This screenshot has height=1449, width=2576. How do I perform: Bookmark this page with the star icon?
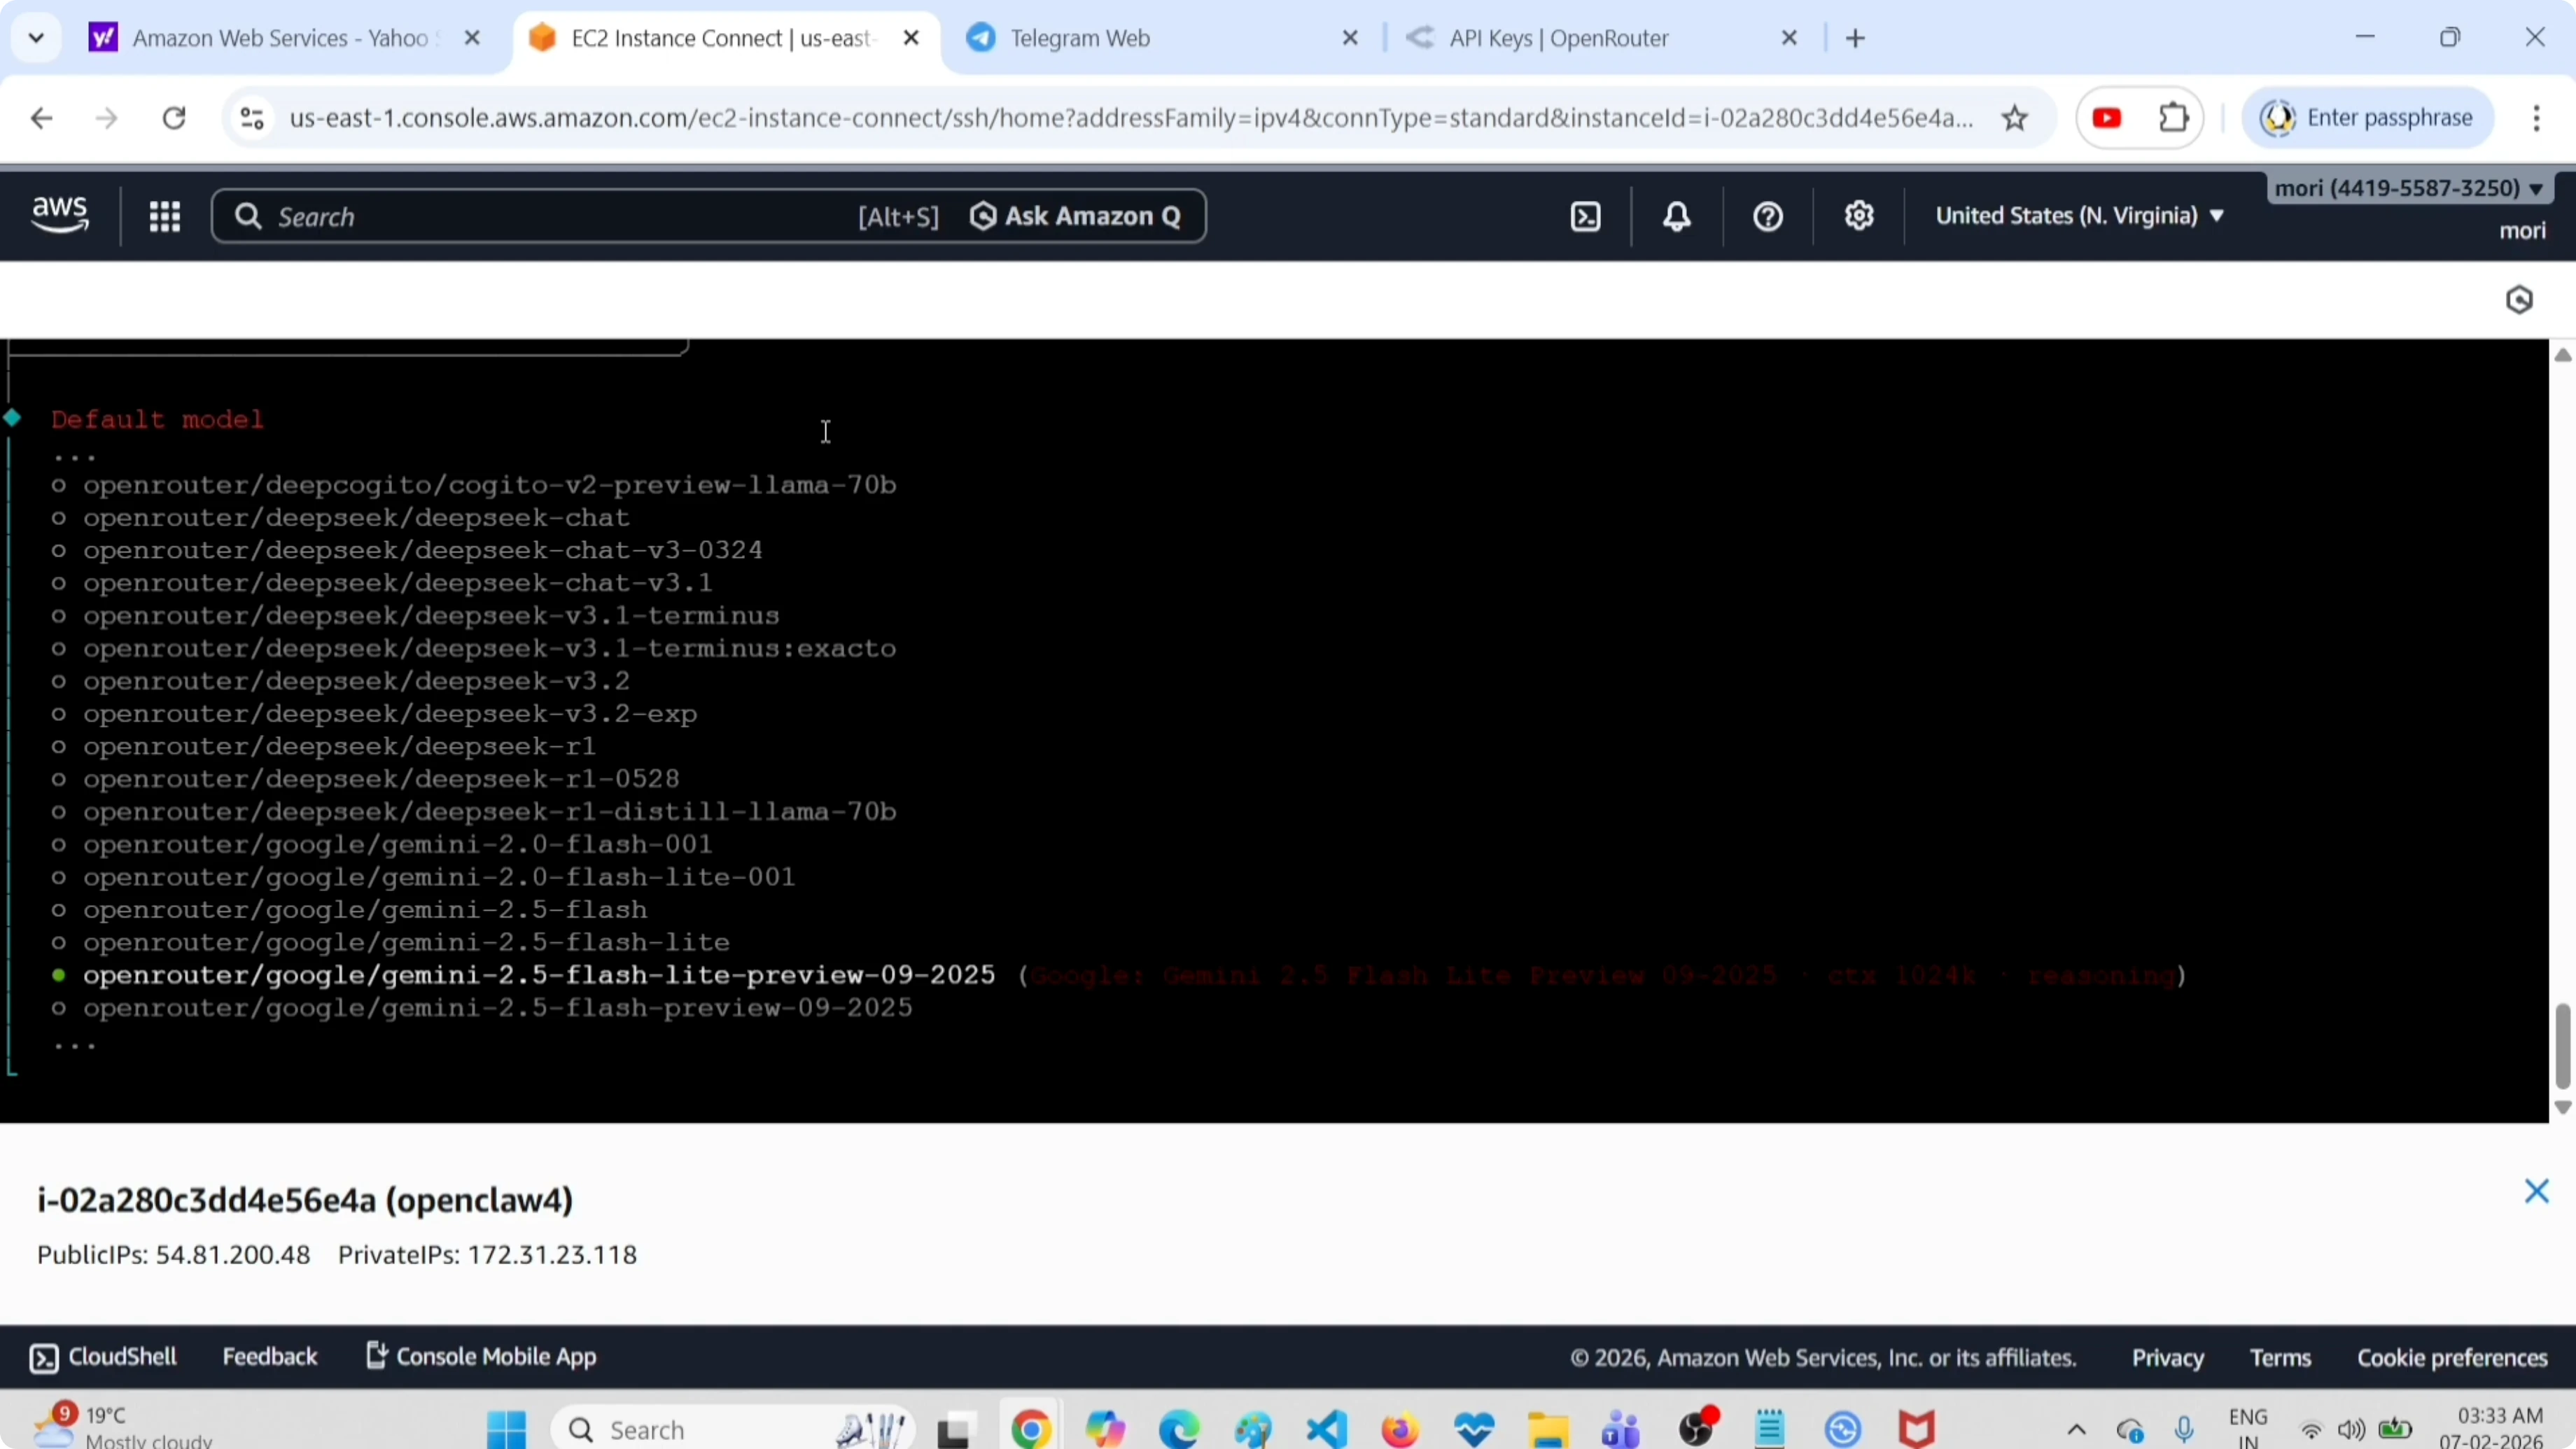(2015, 119)
